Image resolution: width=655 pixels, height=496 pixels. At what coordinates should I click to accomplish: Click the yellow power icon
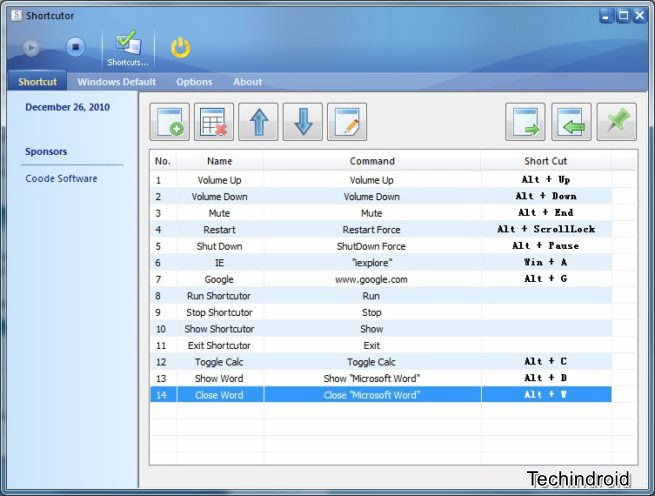180,47
